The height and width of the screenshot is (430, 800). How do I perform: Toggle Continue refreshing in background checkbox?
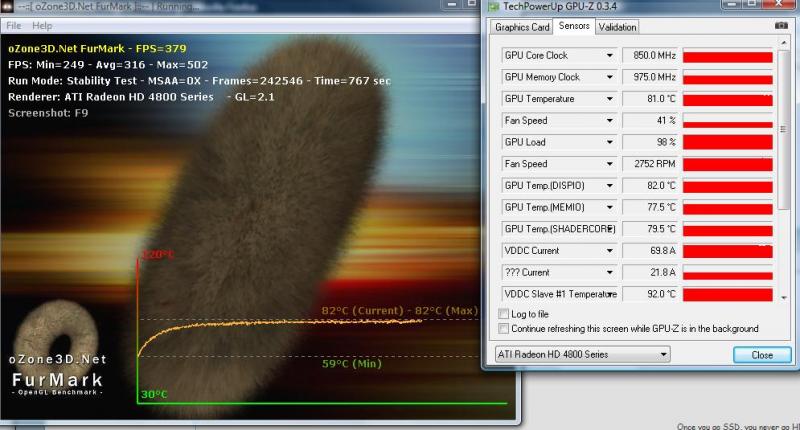pos(504,328)
